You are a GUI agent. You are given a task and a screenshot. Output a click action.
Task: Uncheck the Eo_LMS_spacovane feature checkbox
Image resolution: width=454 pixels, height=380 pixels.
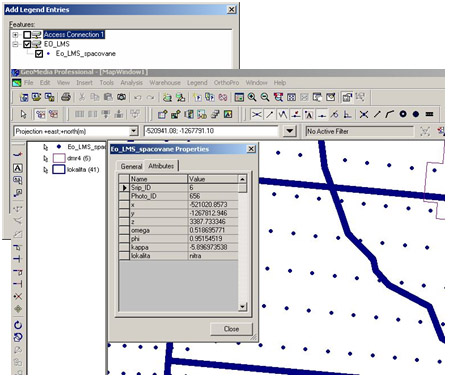tap(39, 53)
